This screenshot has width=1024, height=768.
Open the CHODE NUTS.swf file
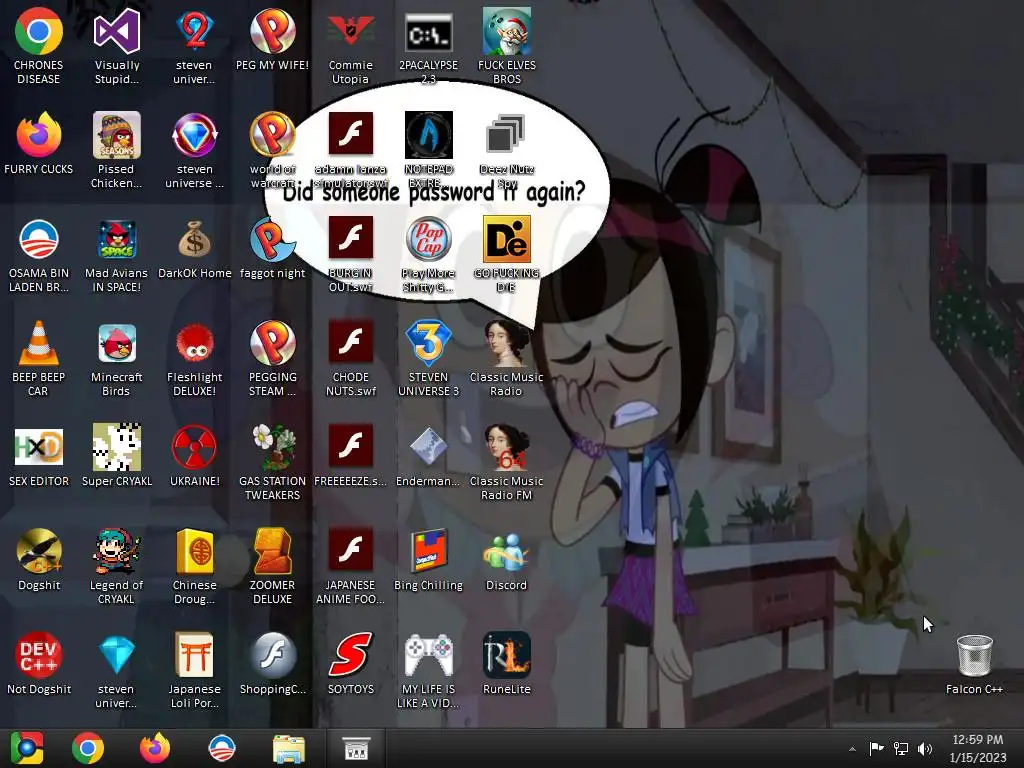[x=351, y=359]
